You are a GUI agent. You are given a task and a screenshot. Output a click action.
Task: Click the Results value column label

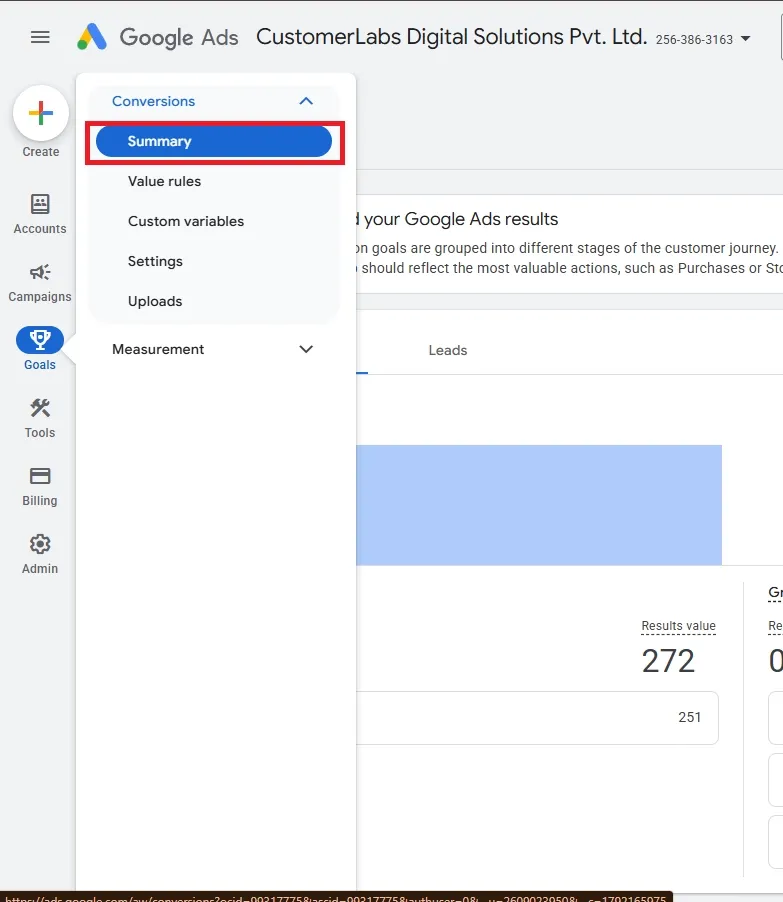point(678,626)
